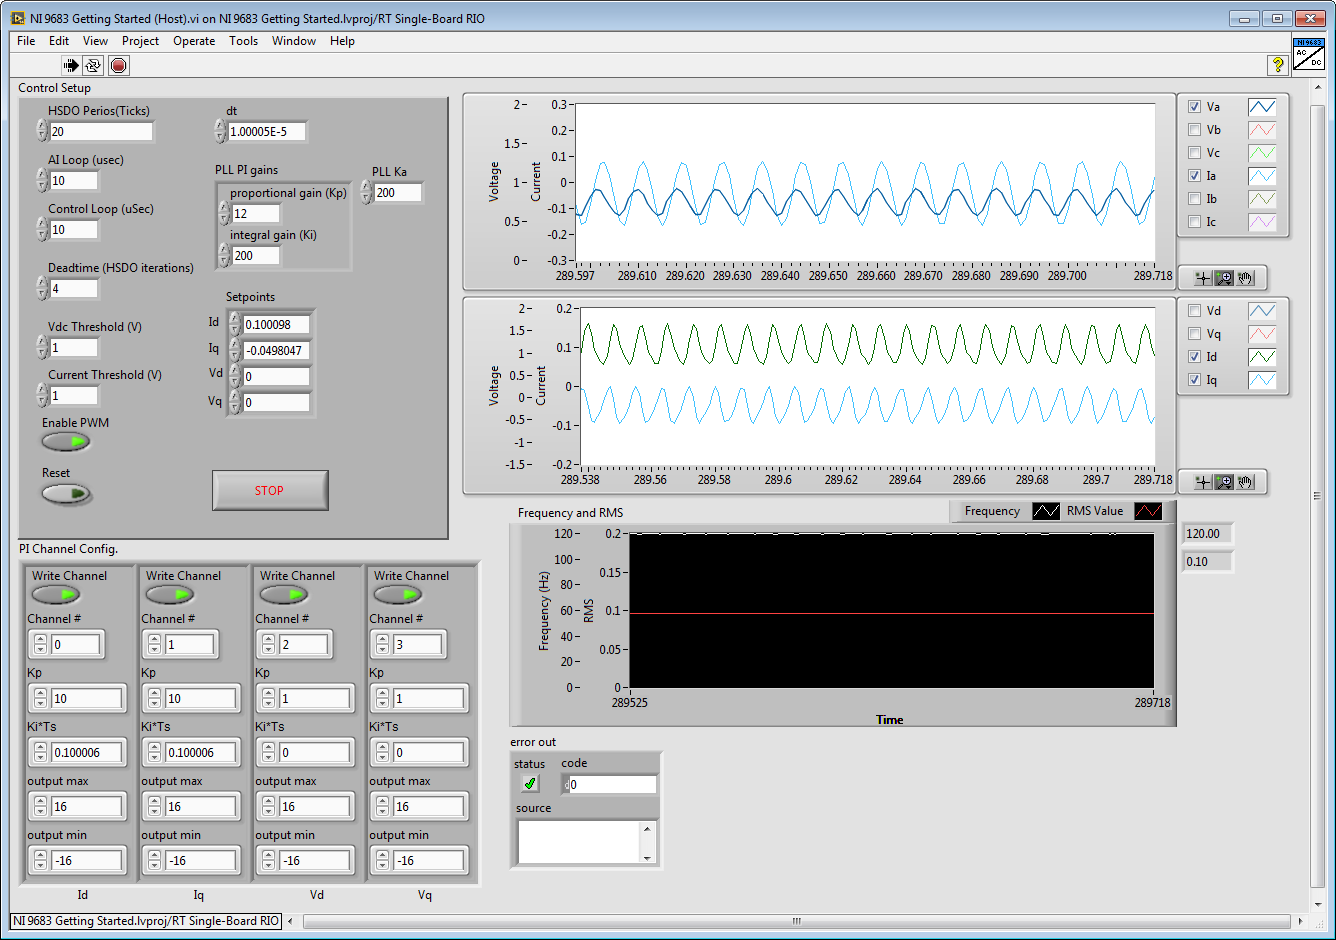This screenshot has height=940, width=1336.
Task: Open the File menu
Action: tap(26, 41)
